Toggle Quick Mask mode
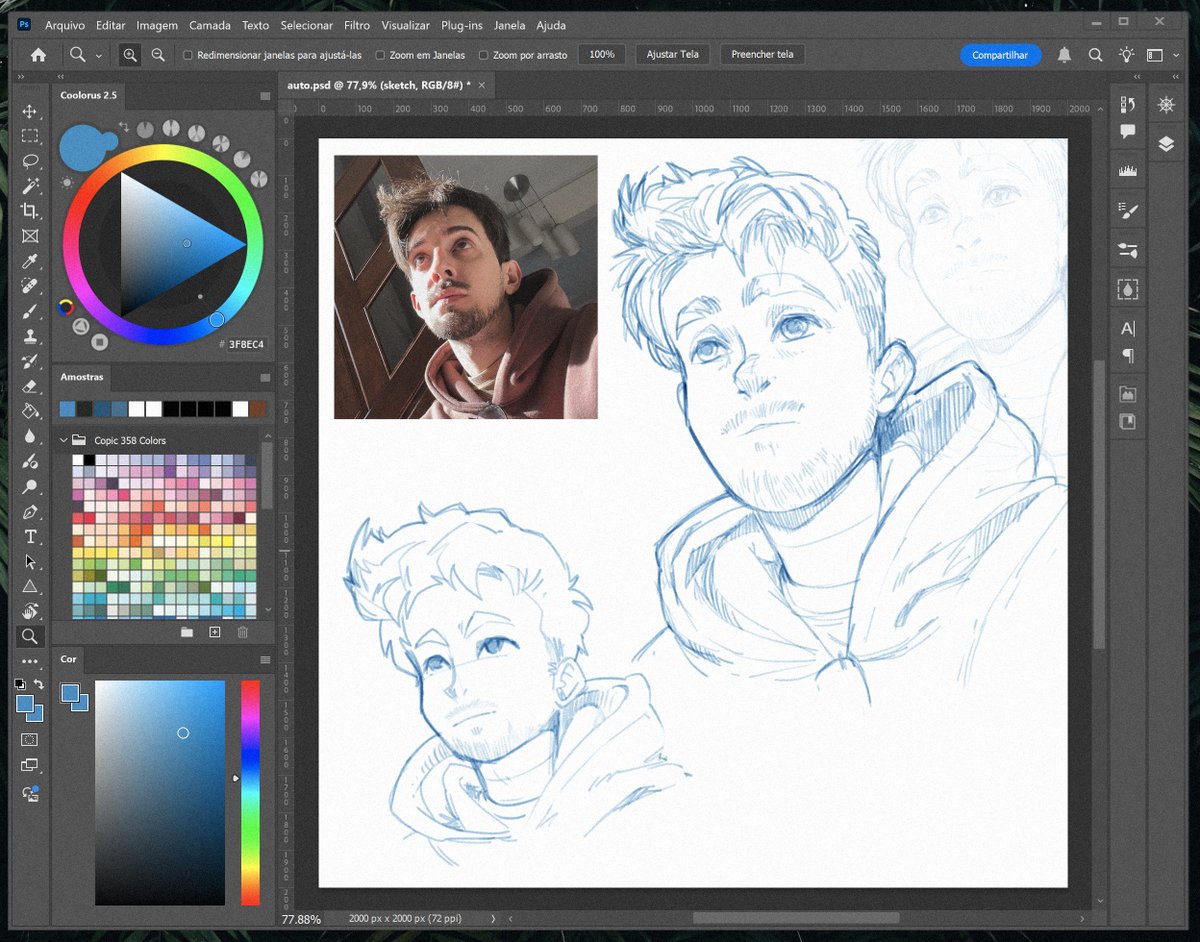This screenshot has width=1200, height=942. (30, 740)
